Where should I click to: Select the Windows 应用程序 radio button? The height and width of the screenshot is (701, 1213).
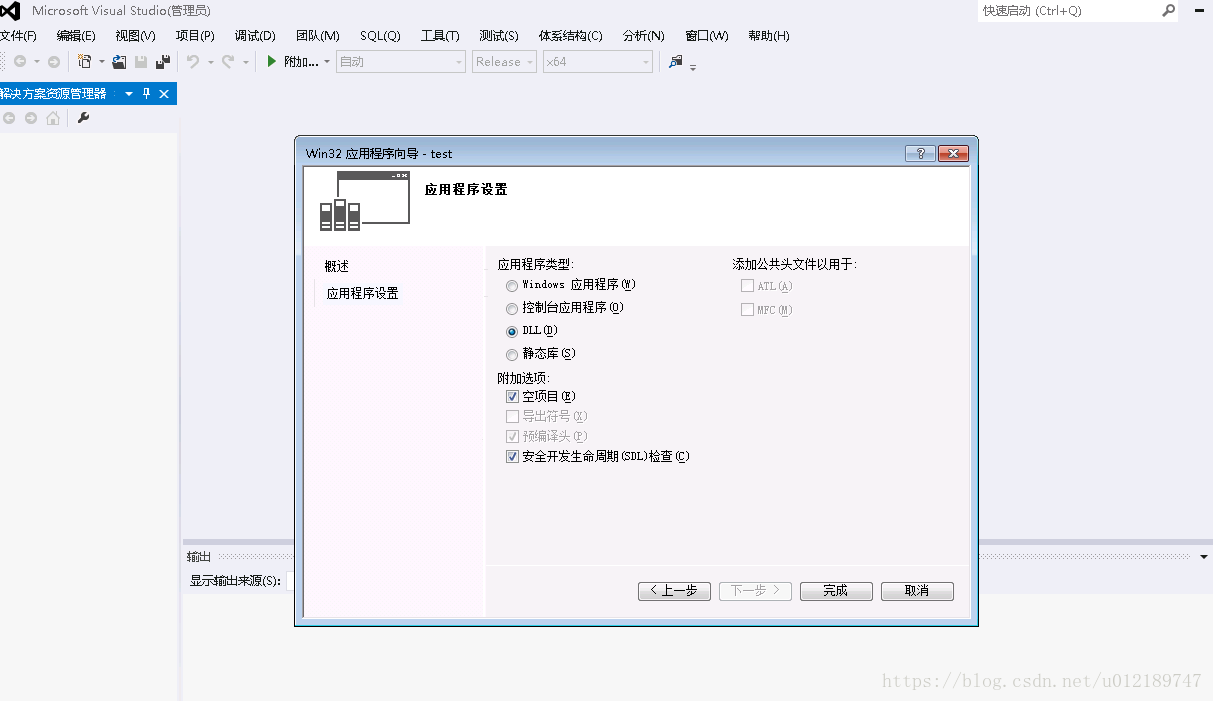[x=512, y=286]
